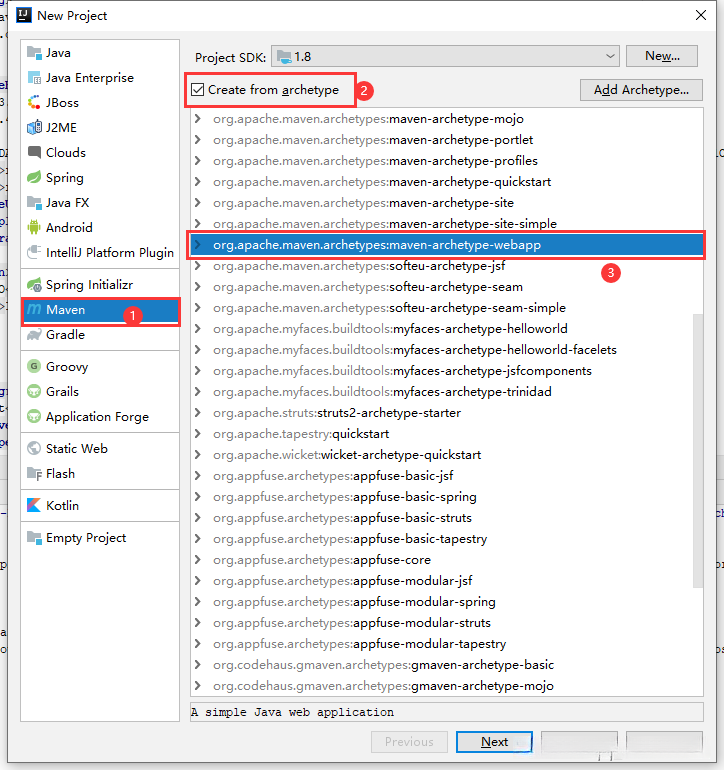Viewport: 724px width, 770px height.
Task: Click the Grails icon
Action: tap(34, 391)
